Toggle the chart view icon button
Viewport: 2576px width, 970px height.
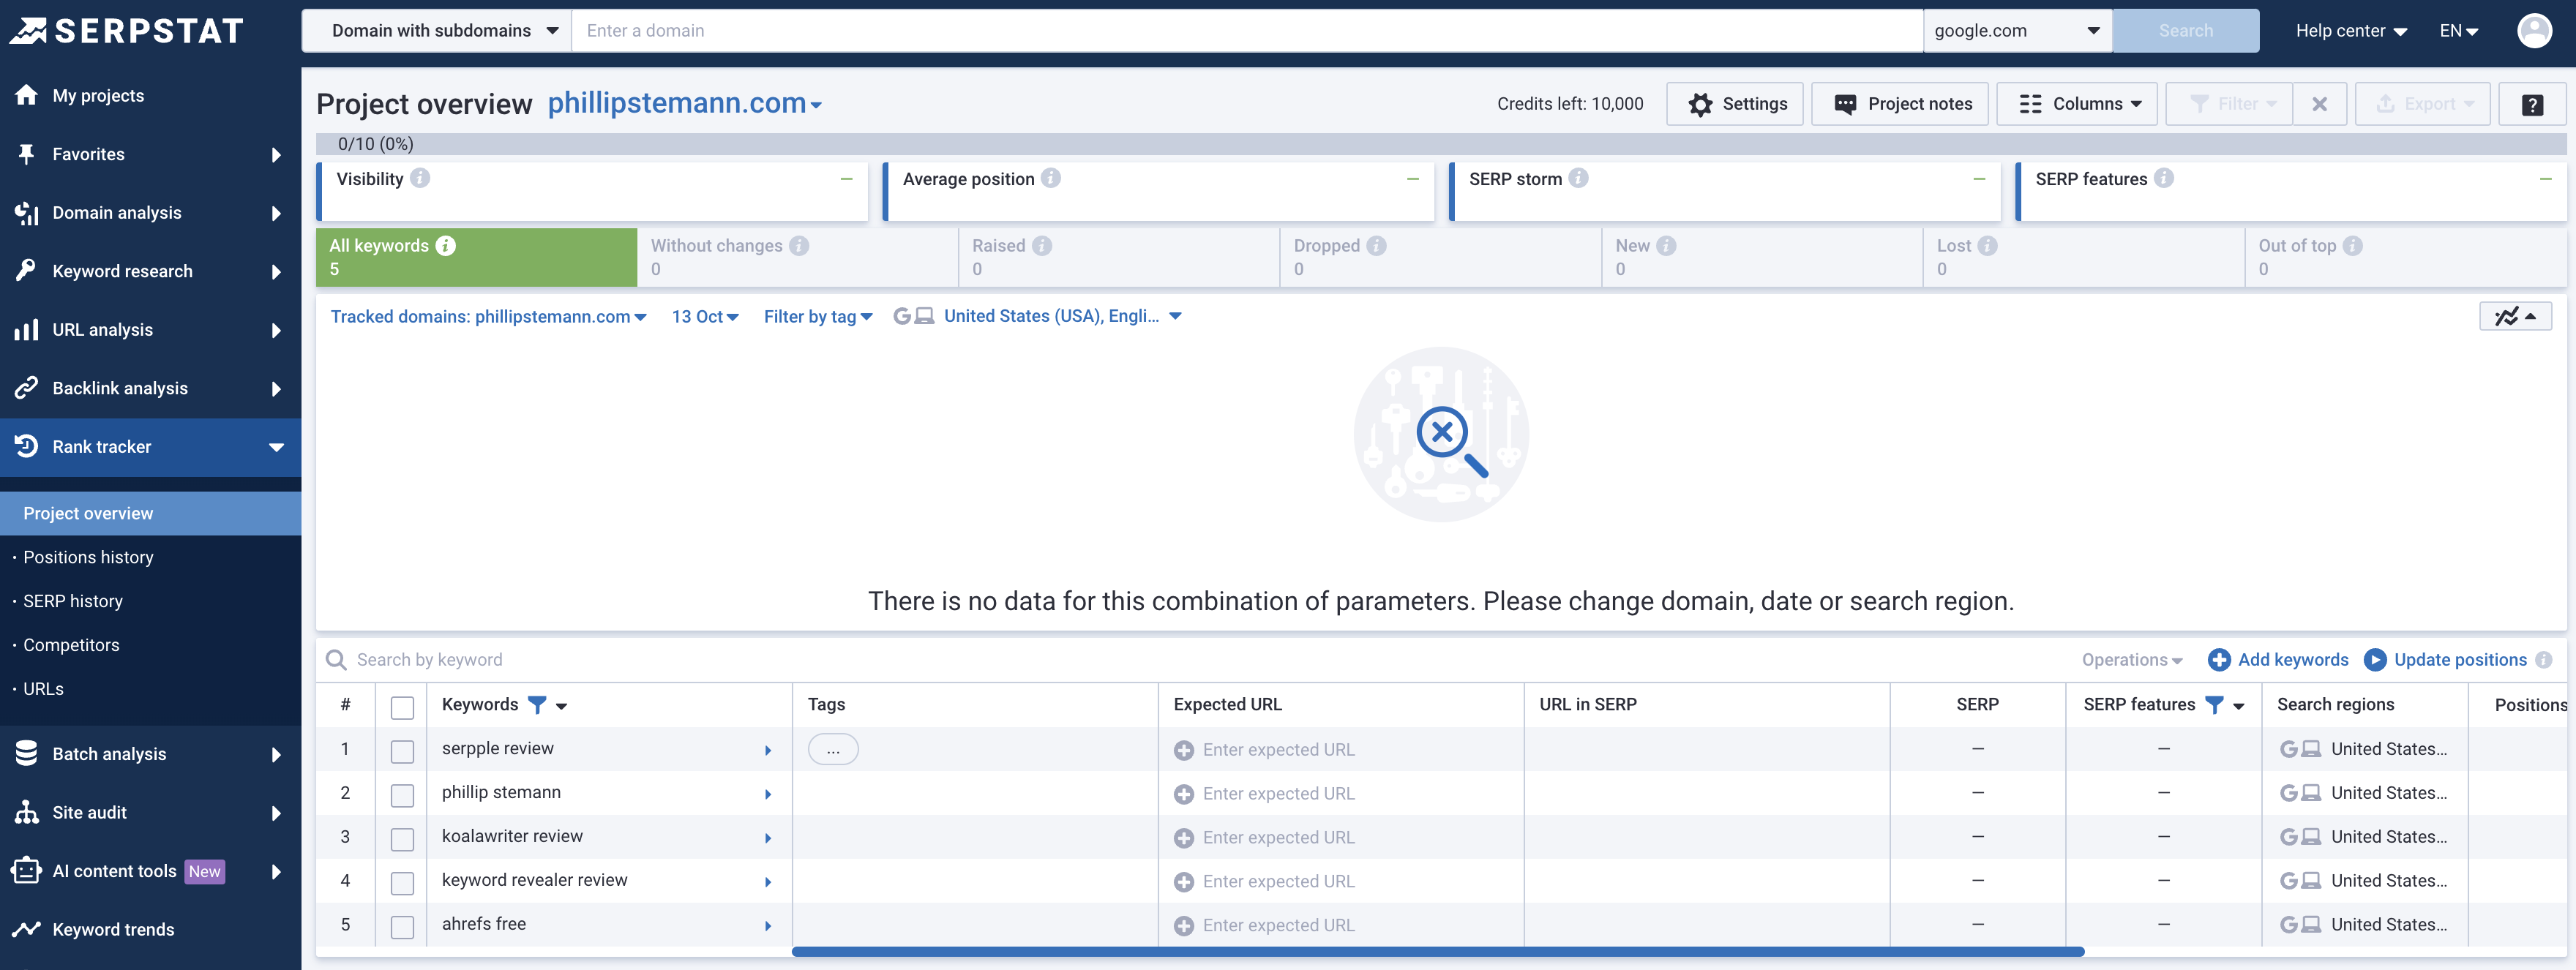[x=2515, y=316]
